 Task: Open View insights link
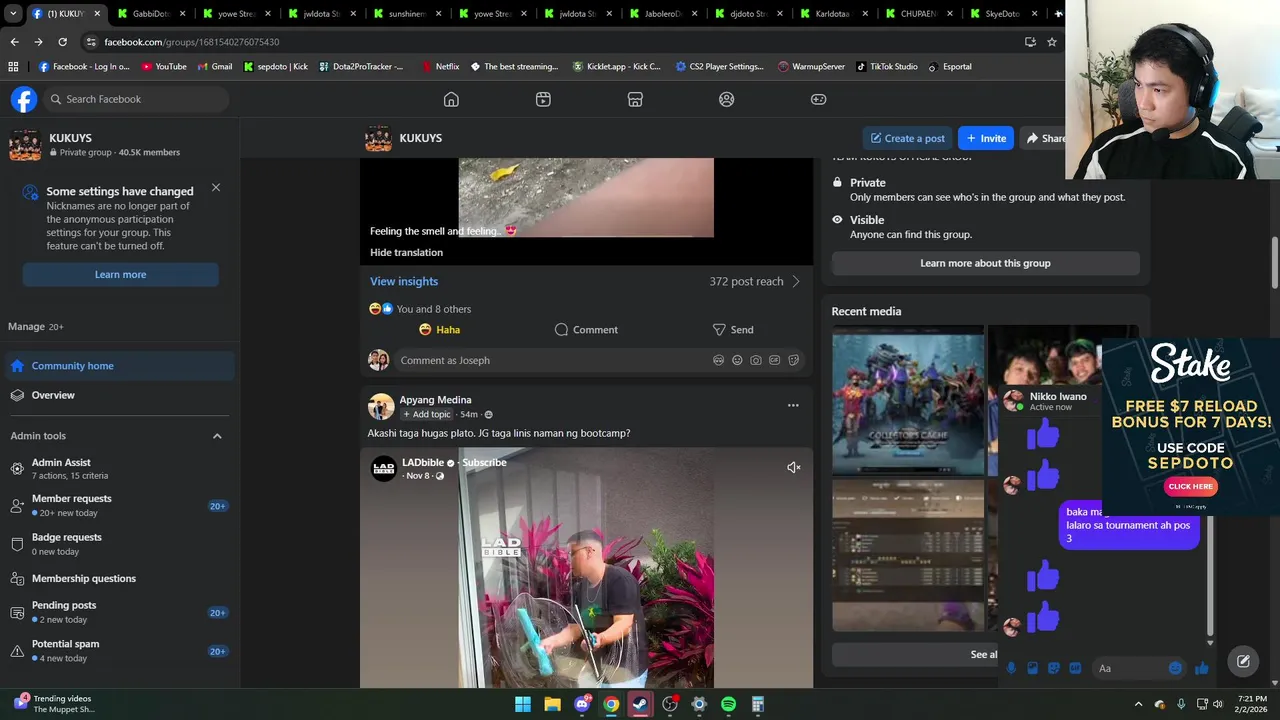point(404,281)
